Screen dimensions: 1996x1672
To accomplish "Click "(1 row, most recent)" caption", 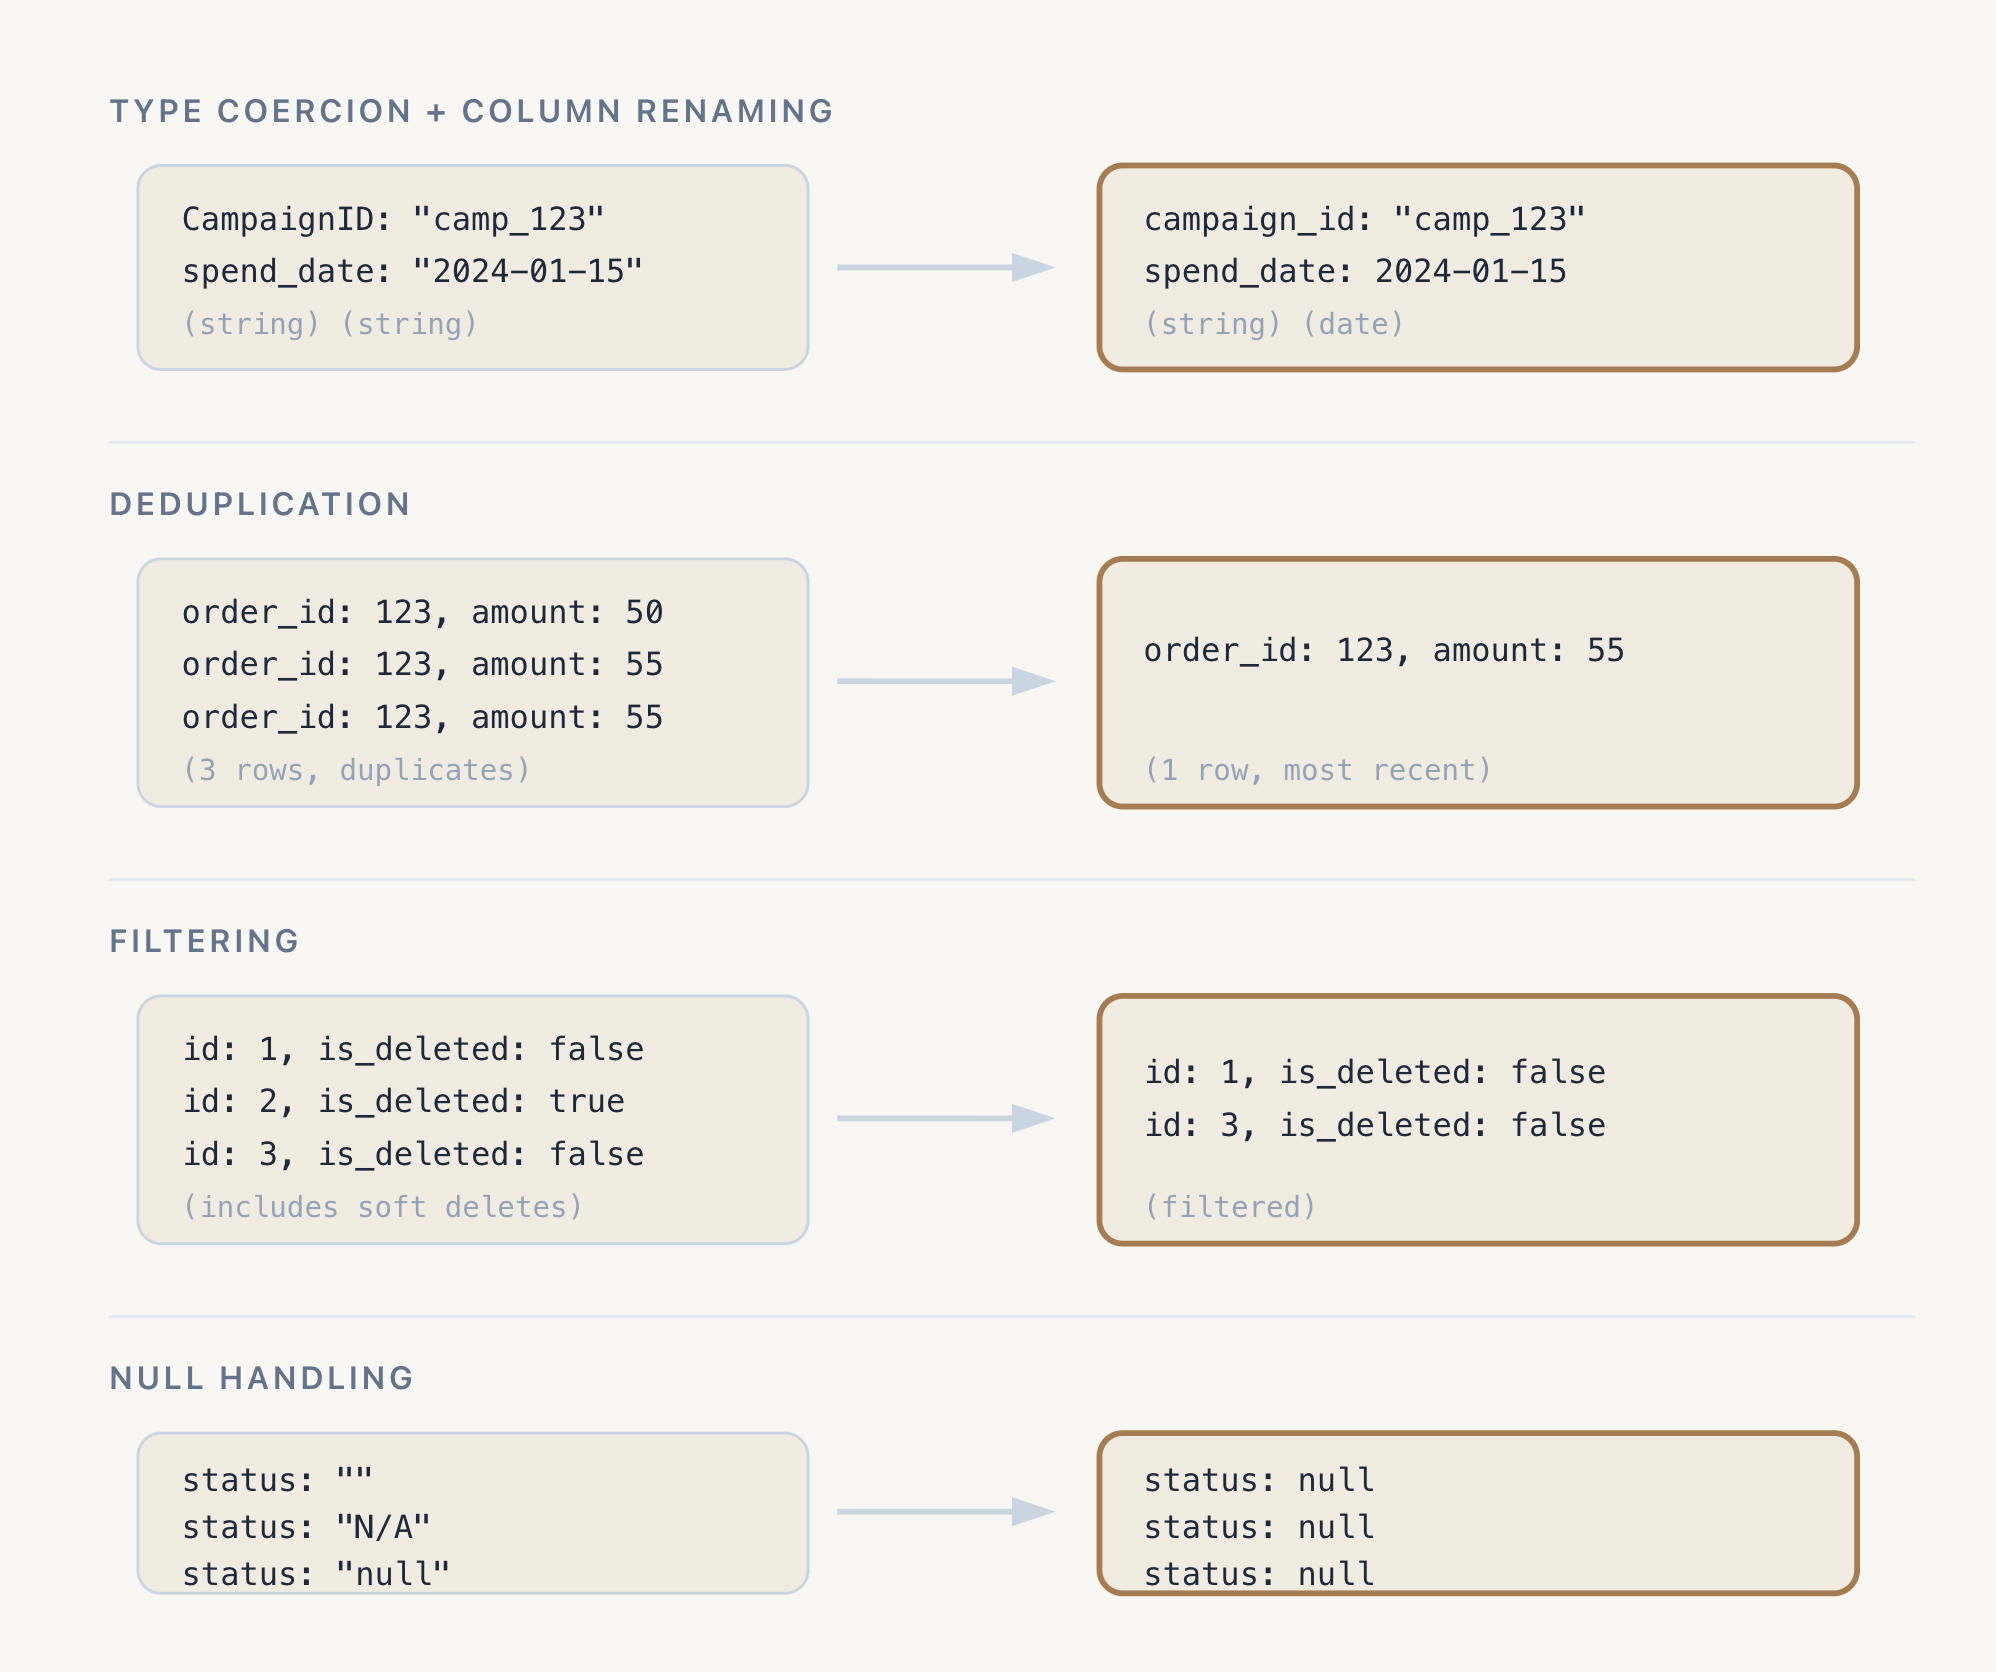I will click(x=1318, y=770).
